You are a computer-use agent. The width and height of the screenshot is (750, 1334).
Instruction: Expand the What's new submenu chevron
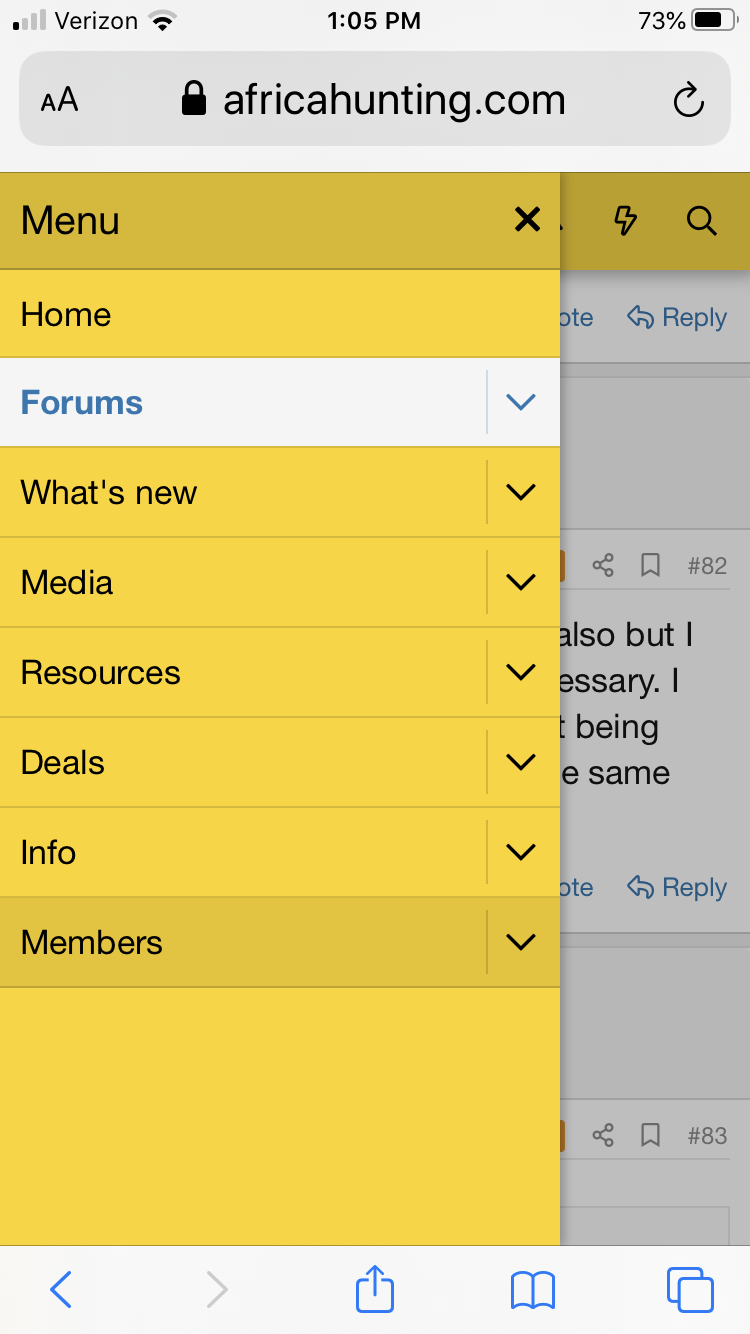522,492
